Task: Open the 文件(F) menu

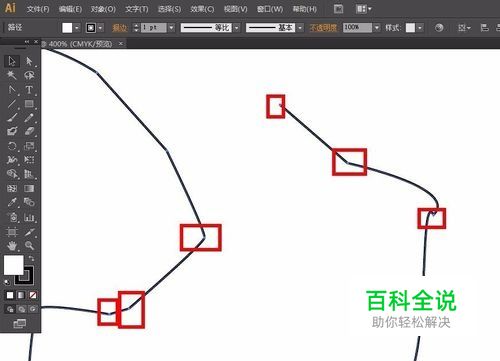Action: point(38,9)
